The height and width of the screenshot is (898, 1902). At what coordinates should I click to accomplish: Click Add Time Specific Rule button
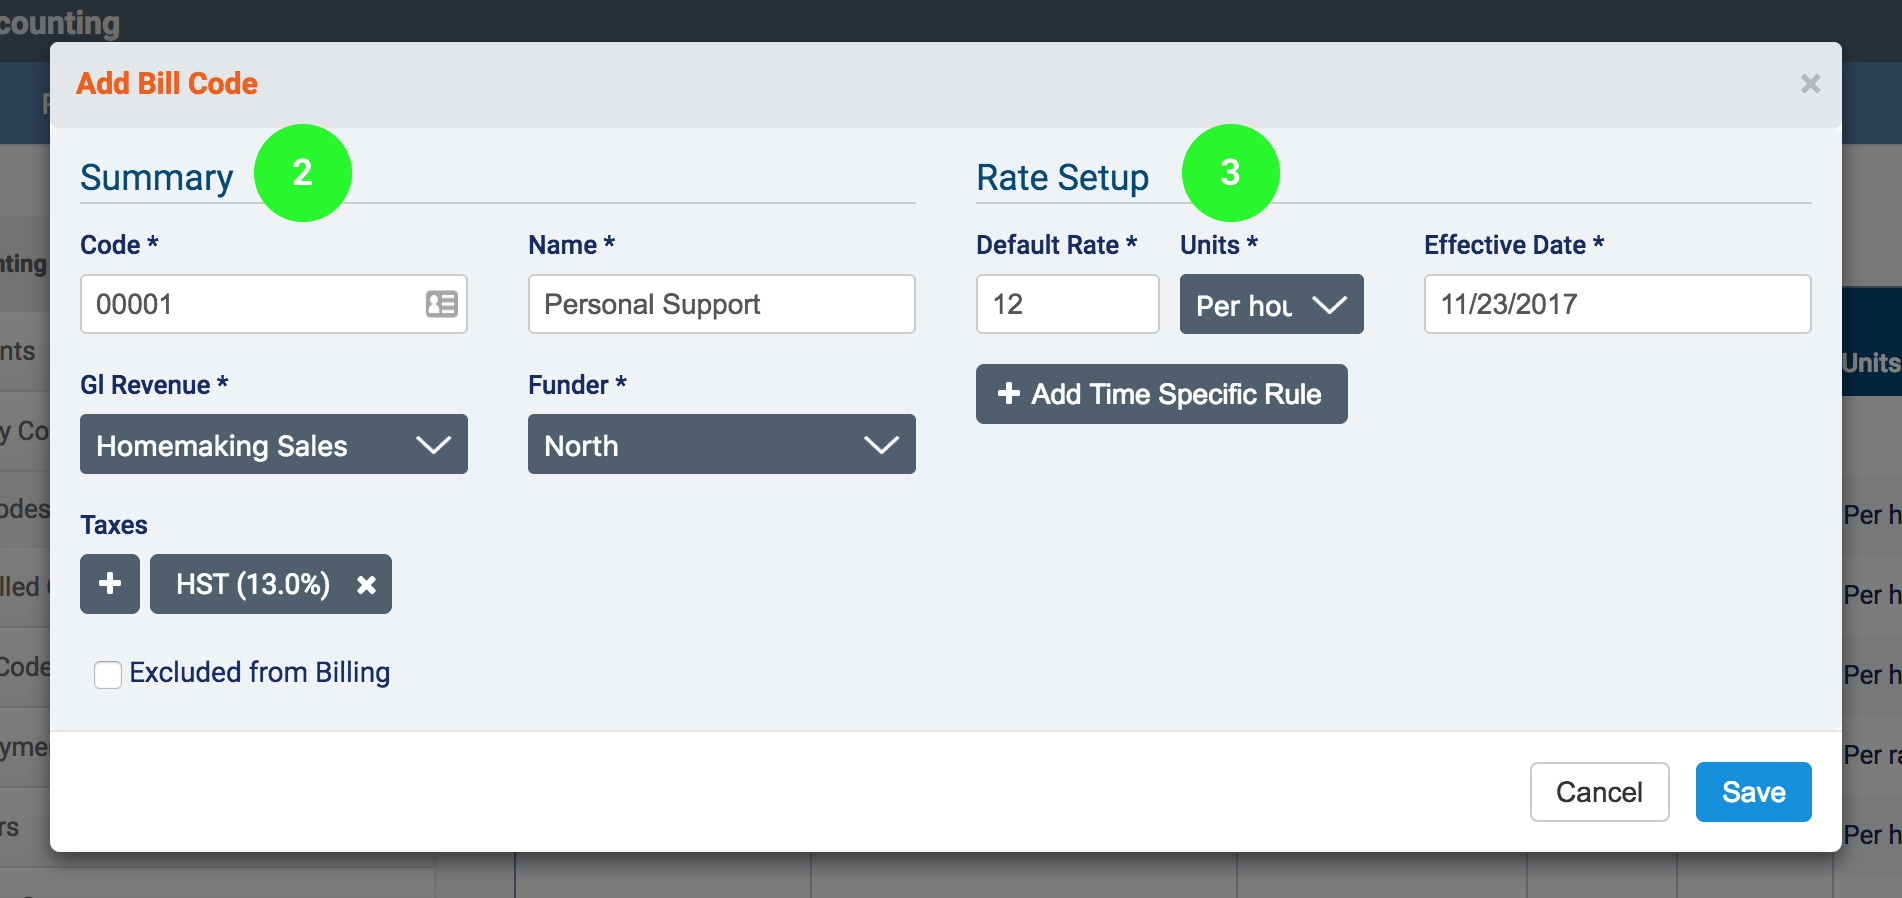click(x=1161, y=394)
